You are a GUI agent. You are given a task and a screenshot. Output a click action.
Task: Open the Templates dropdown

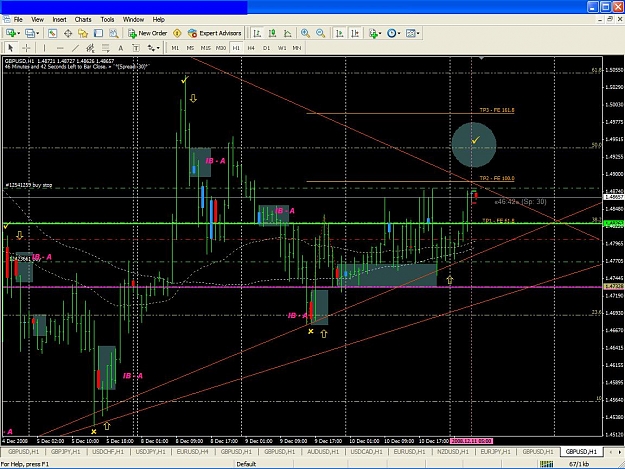[413, 33]
